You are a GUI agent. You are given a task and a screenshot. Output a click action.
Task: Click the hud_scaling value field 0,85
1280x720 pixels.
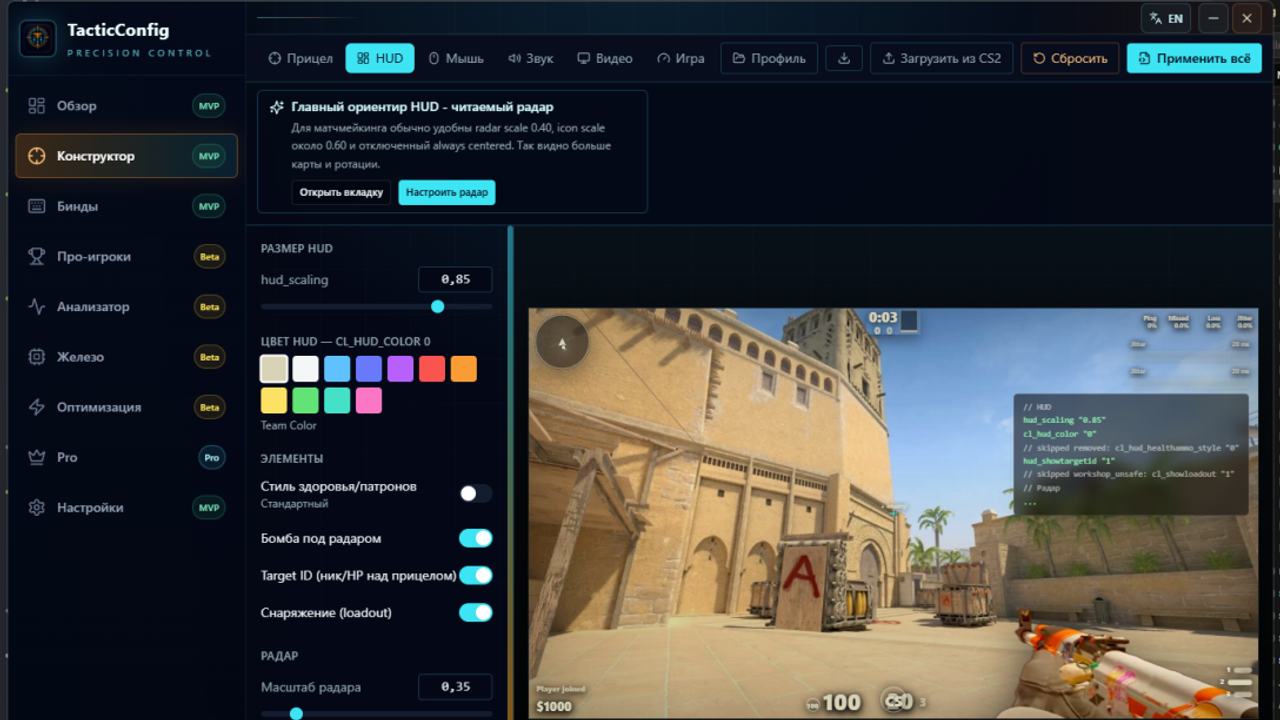pyautogui.click(x=455, y=280)
